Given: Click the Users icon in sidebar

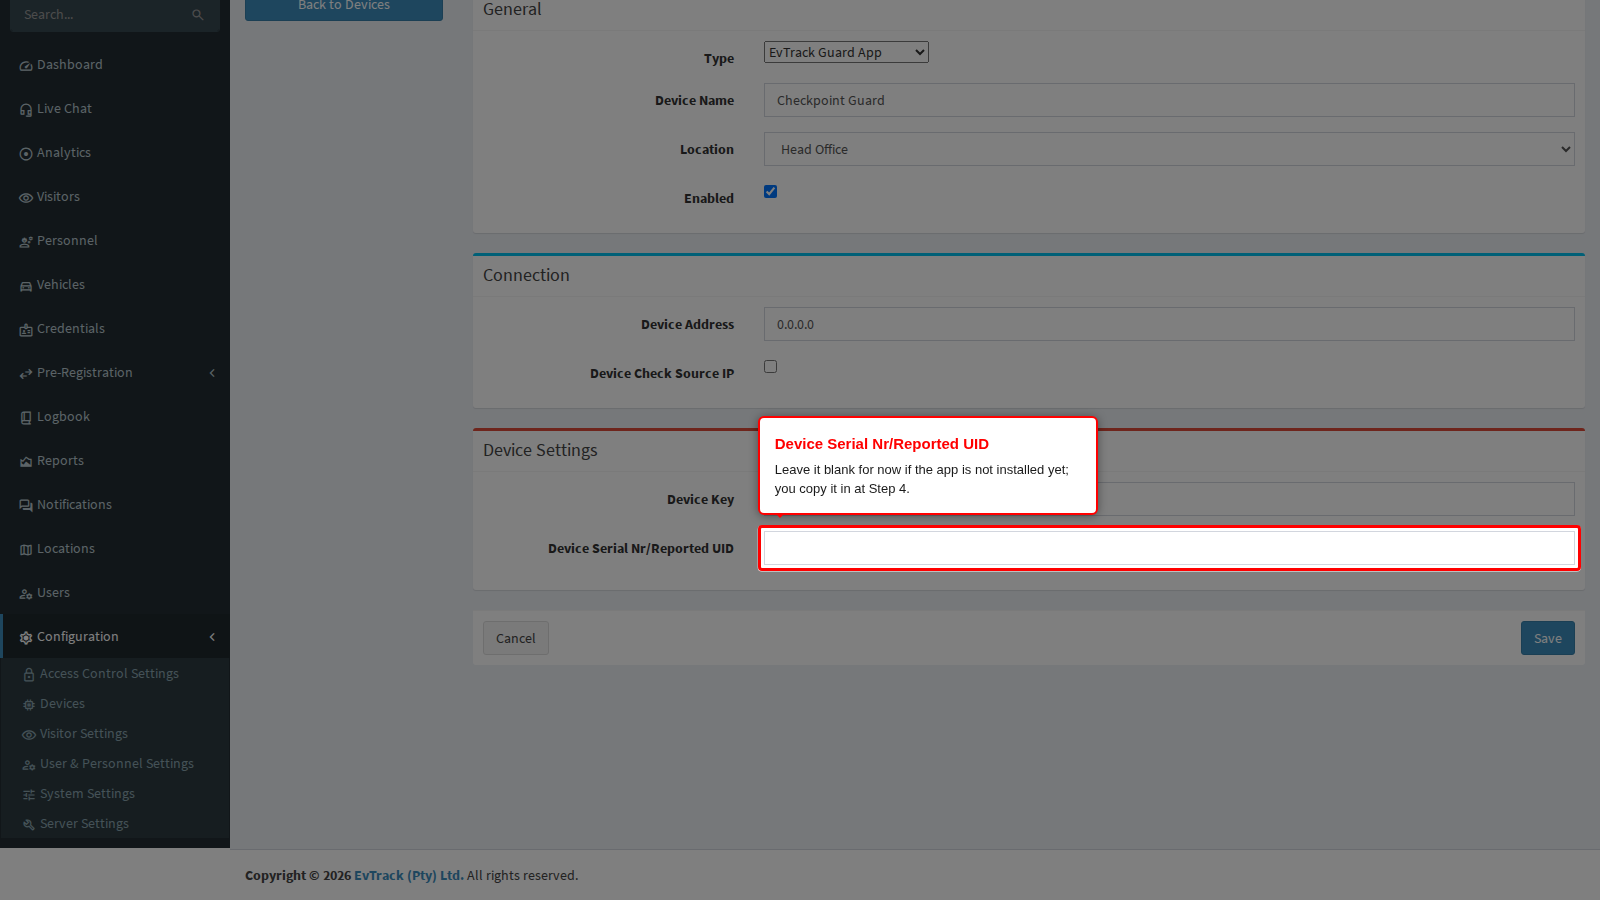Looking at the screenshot, I should tap(26, 594).
